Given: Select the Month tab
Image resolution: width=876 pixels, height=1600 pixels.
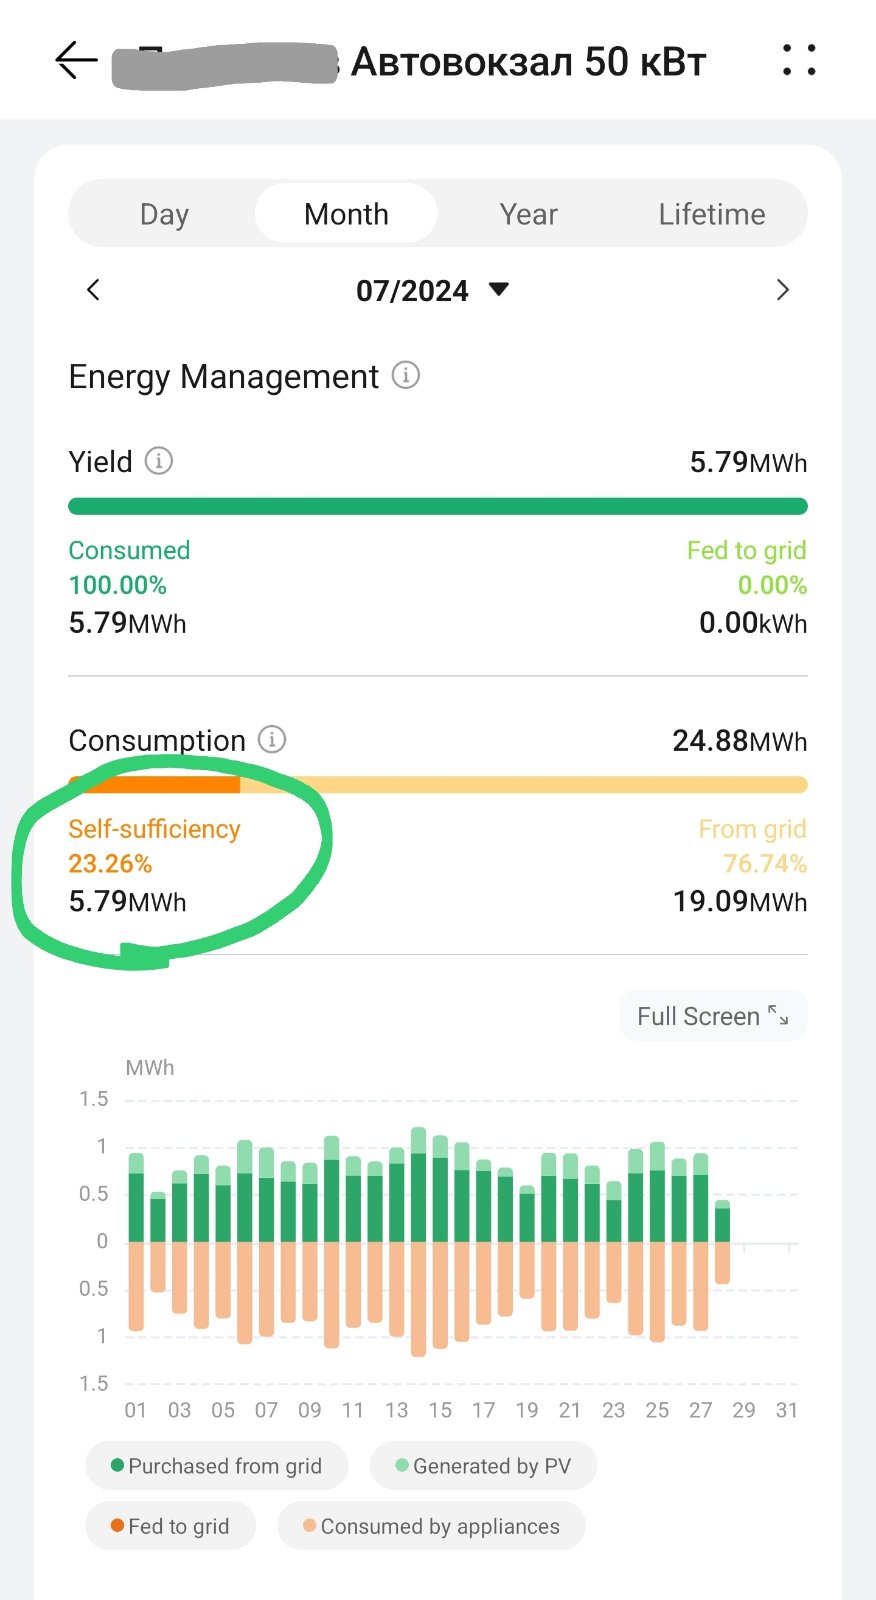Looking at the screenshot, I should click(x=346, y=214).
